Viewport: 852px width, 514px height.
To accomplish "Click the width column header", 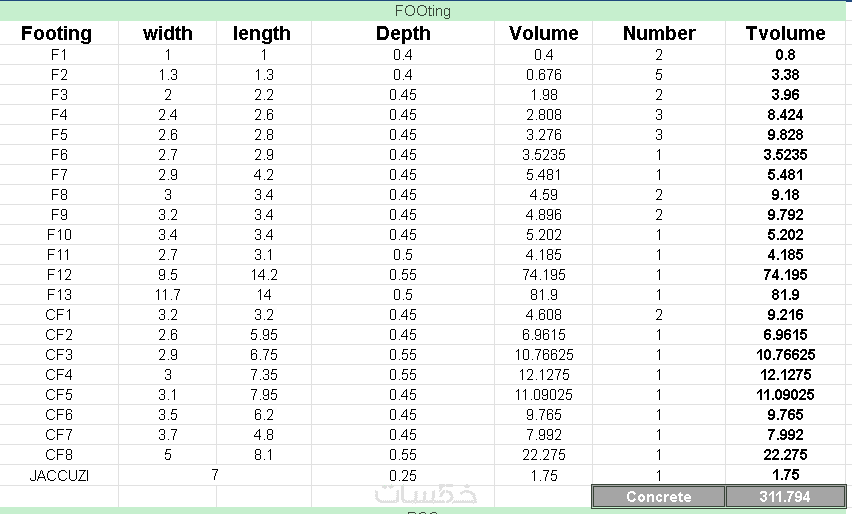I will coord(168,33).
